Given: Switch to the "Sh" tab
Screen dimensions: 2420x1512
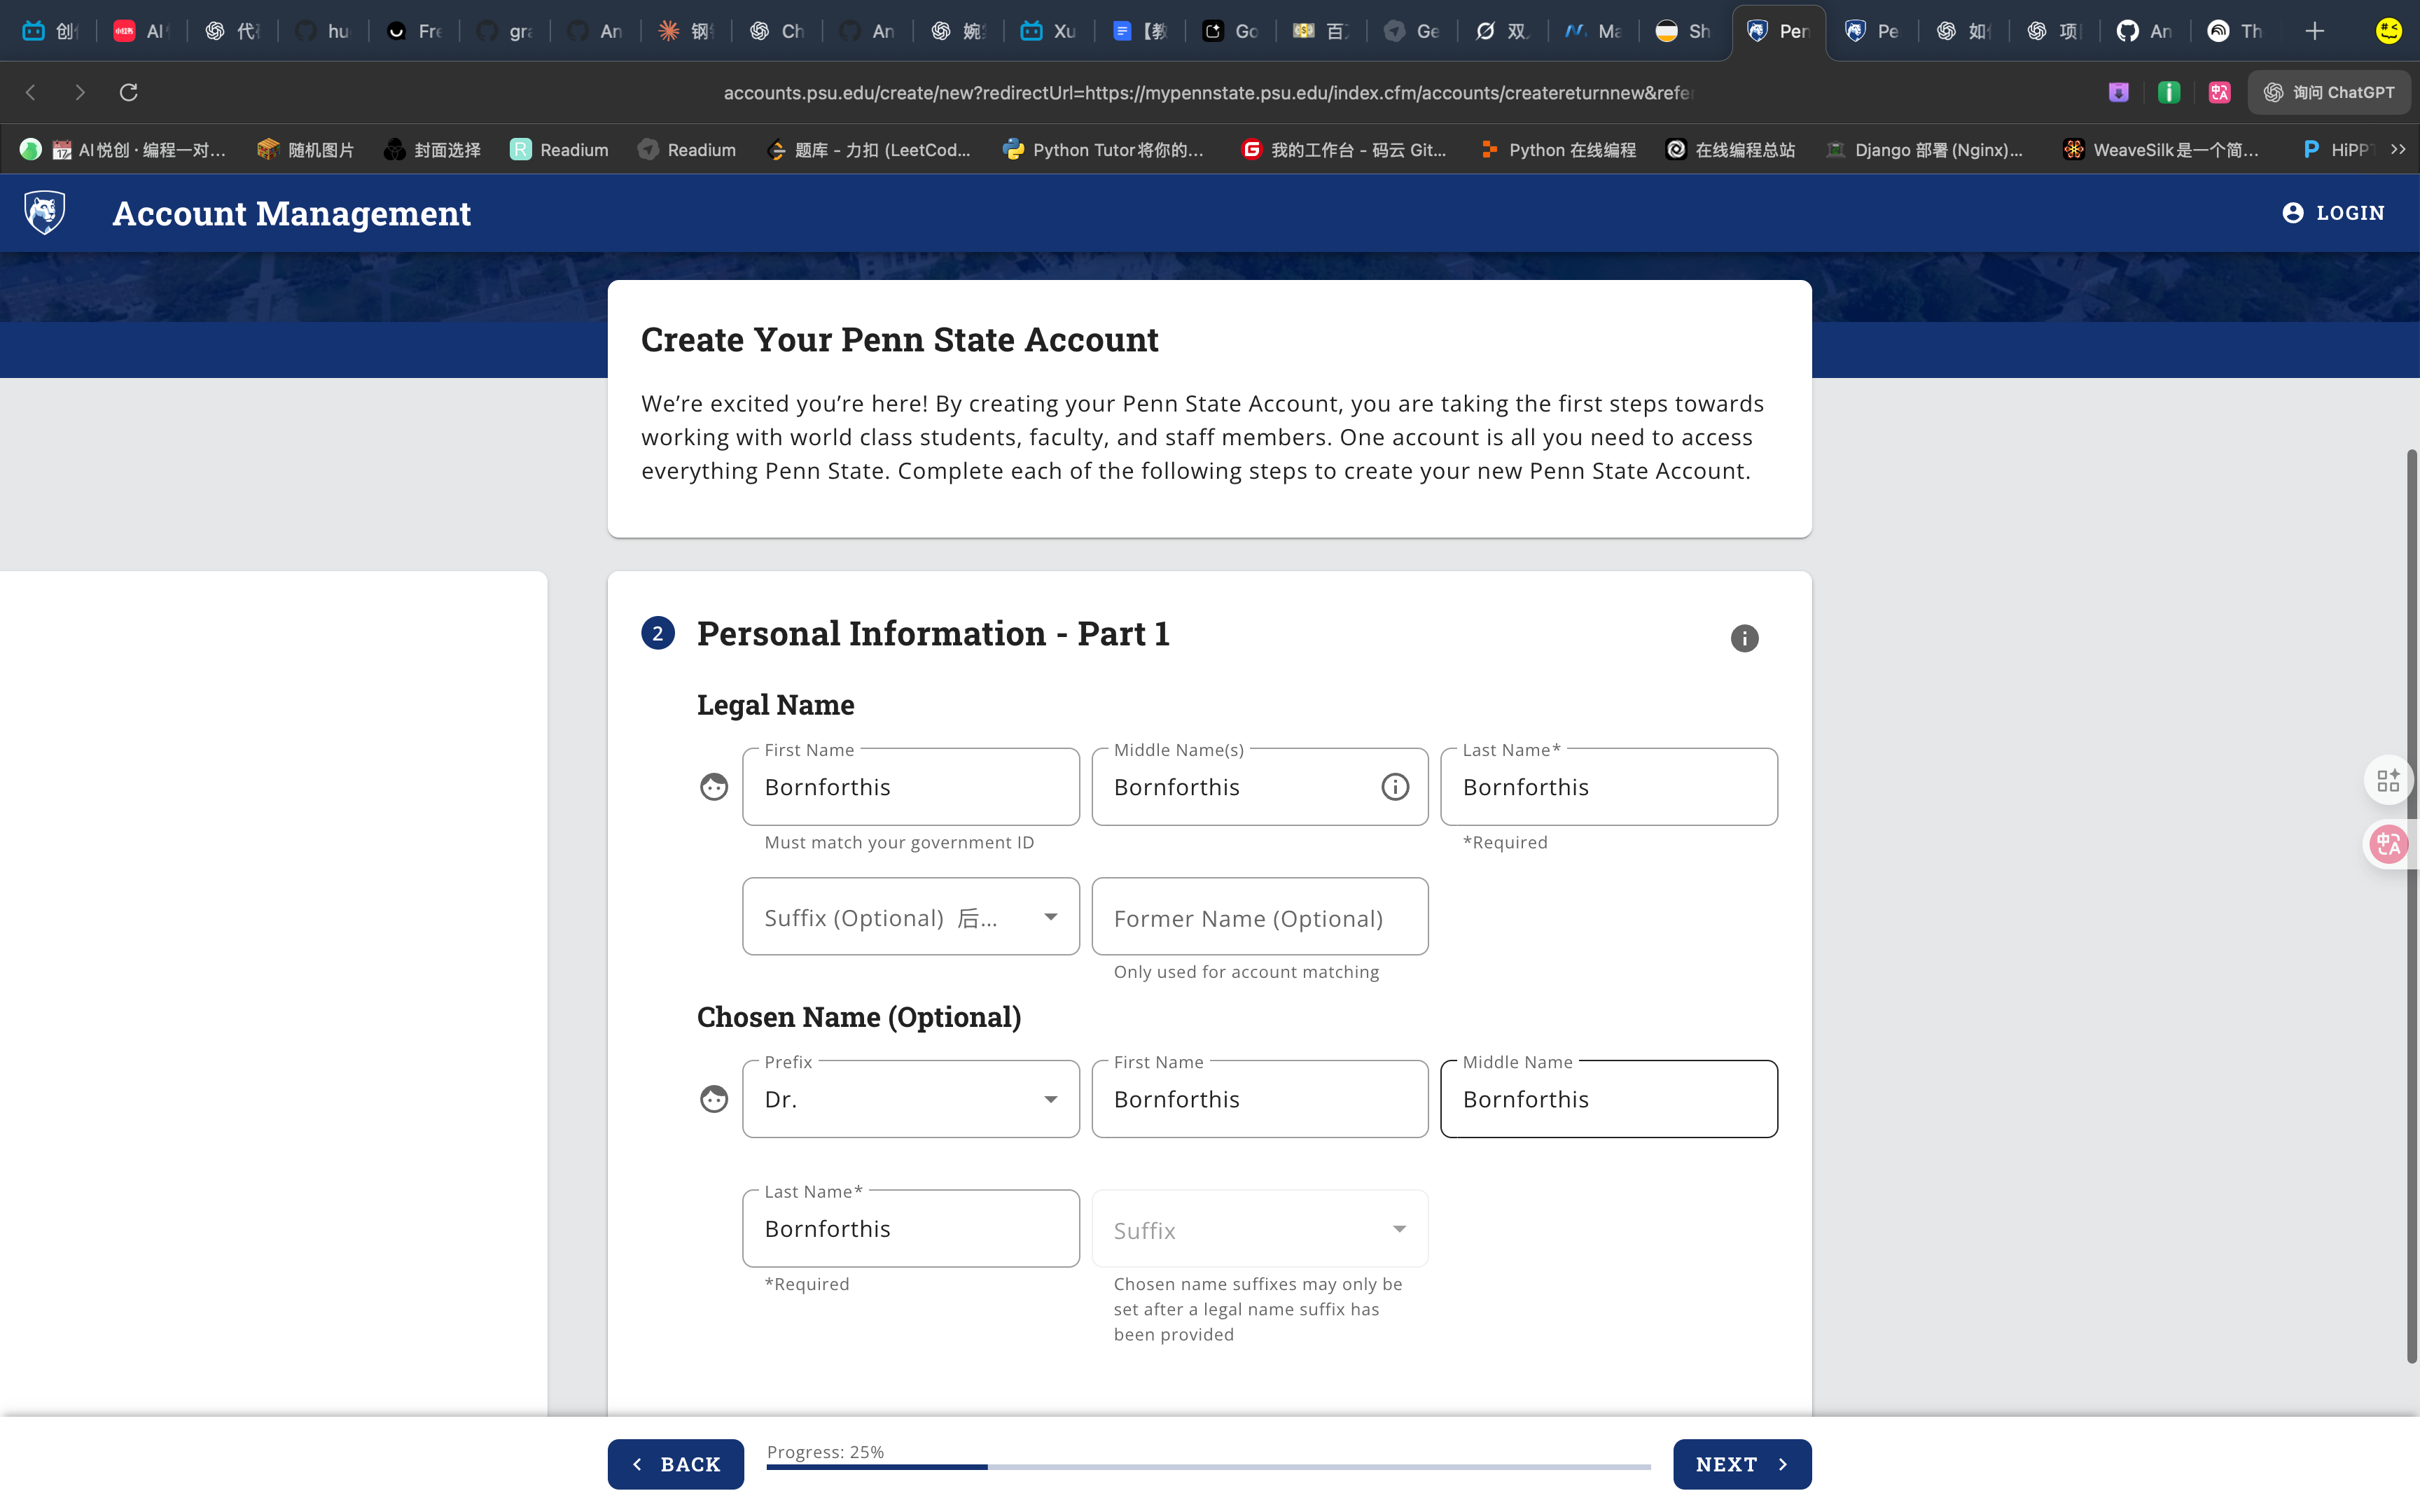Looking at the screenshot, I should click(x=1685, y=31).
